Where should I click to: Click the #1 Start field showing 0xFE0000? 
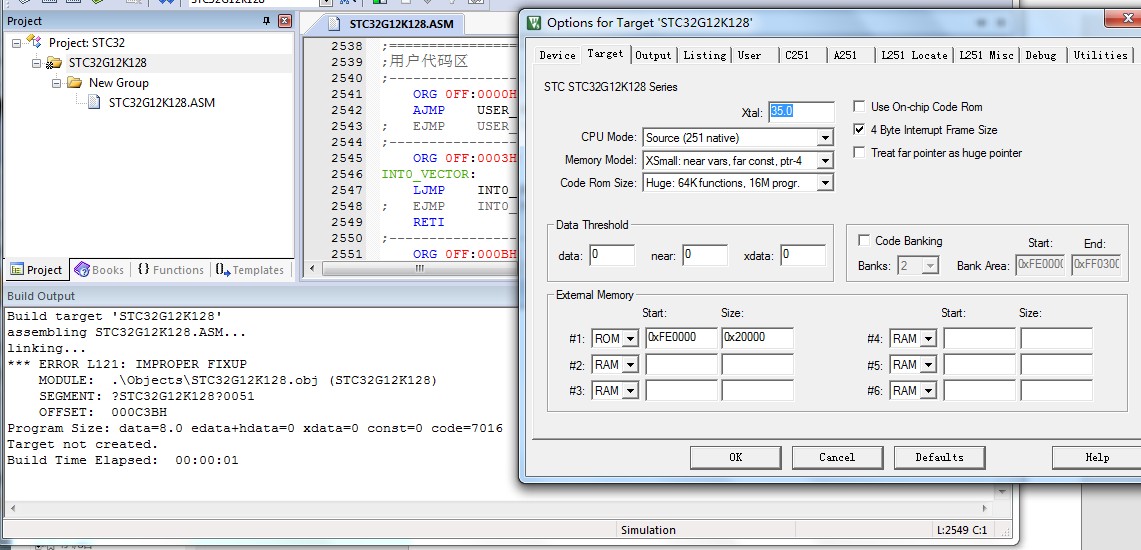[681, 338]
